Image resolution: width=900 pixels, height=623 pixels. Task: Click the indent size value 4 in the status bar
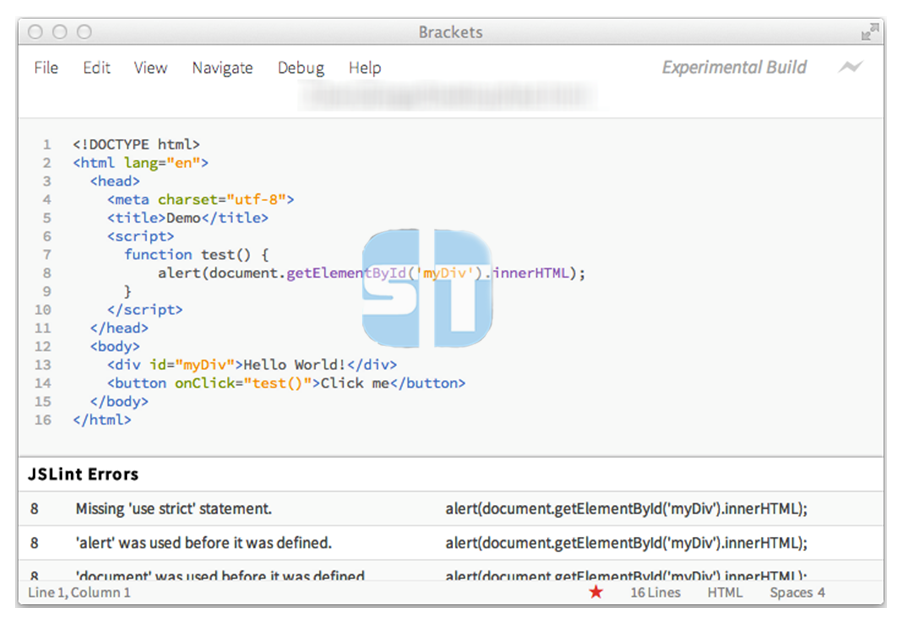click(x=821, y=593)
